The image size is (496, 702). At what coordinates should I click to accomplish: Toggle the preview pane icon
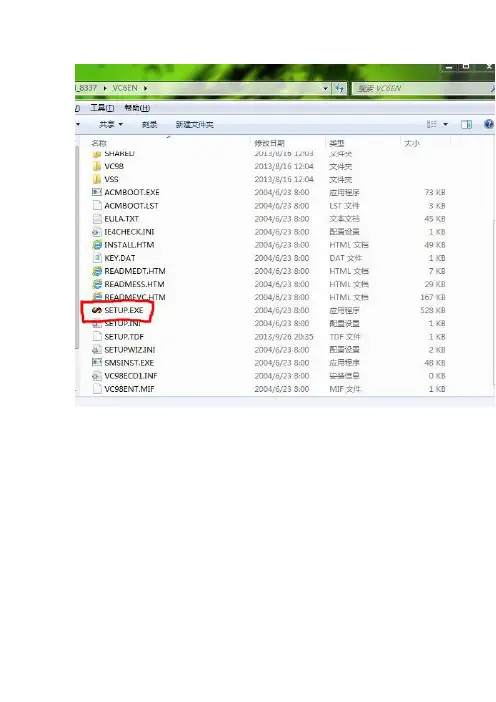tap(466, 124)
